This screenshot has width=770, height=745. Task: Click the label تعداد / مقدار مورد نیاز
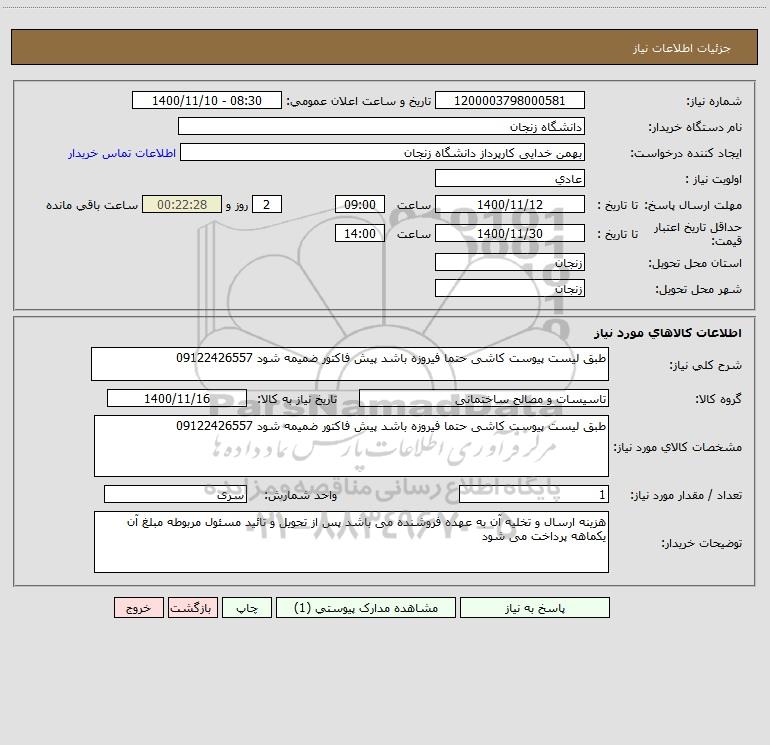[x=686, y=495]
